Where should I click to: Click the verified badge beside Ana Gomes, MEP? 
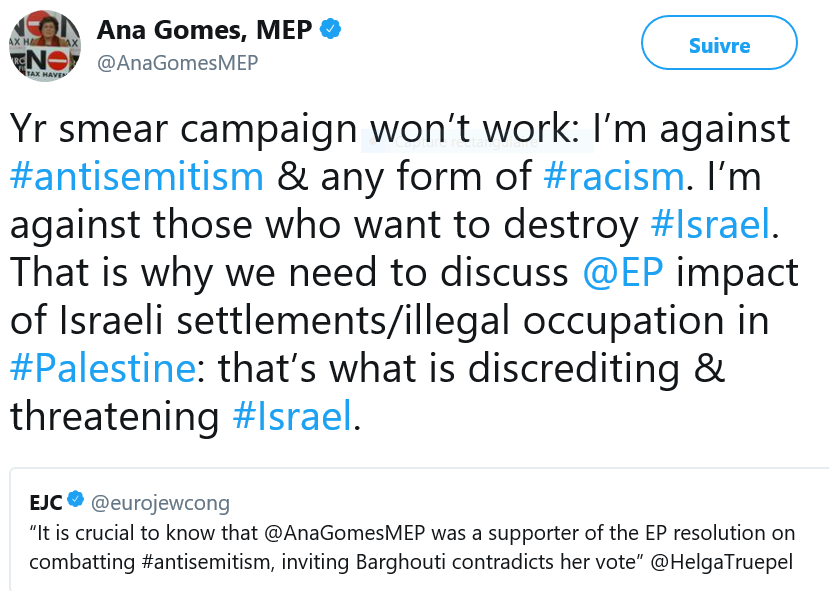tap(331, 30)
